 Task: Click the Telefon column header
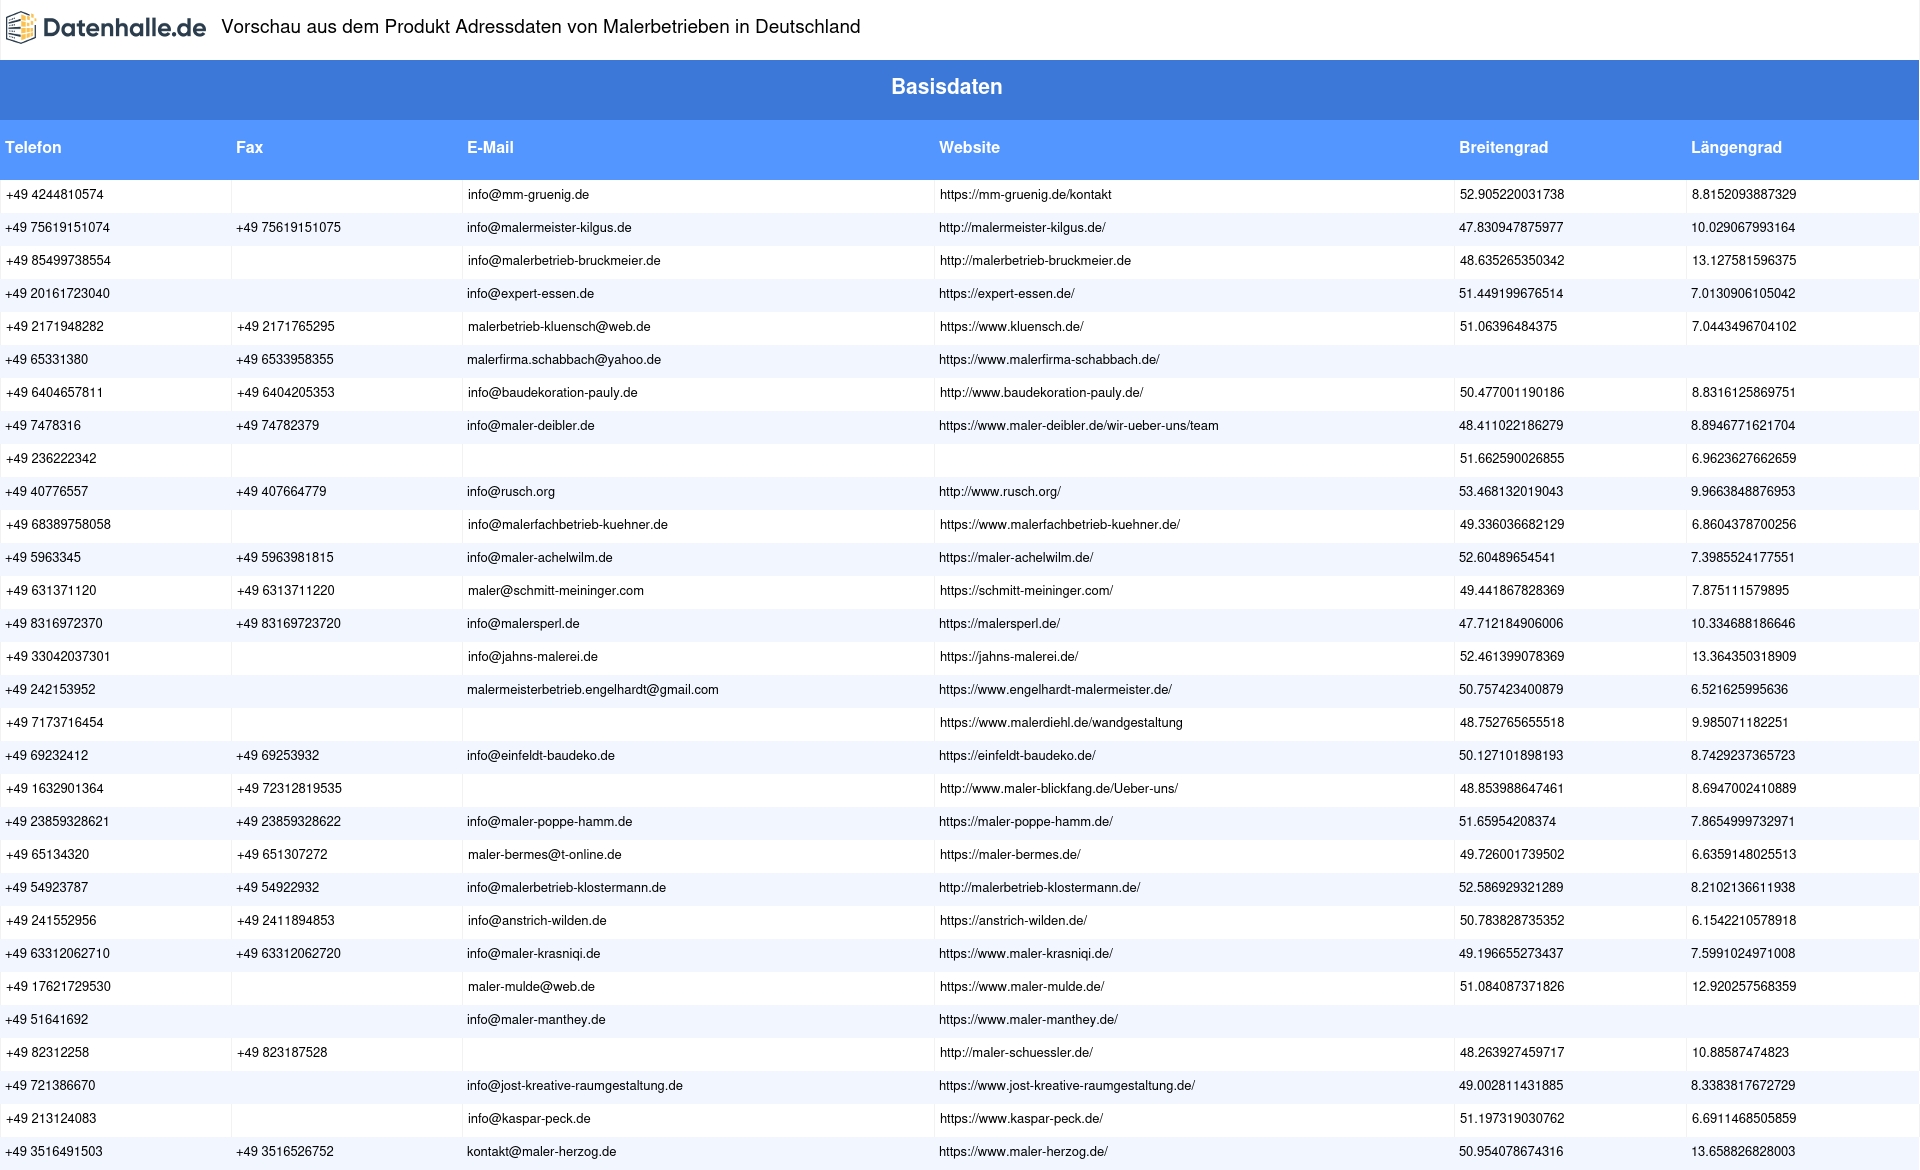(33, 147)
